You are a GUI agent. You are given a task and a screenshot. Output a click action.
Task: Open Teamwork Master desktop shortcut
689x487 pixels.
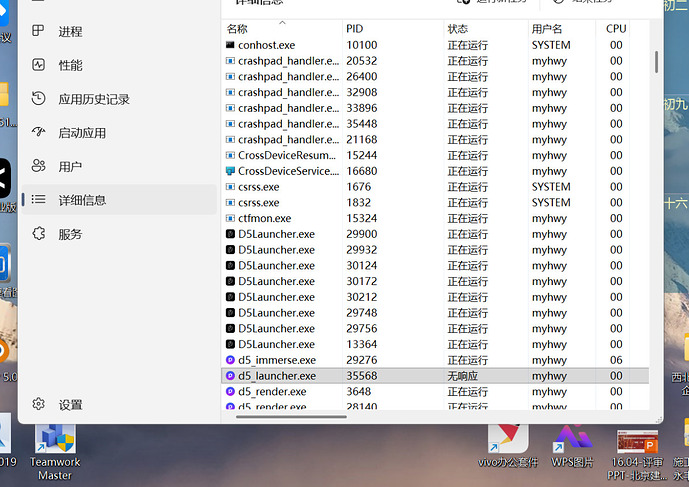(x=55, y=454)
